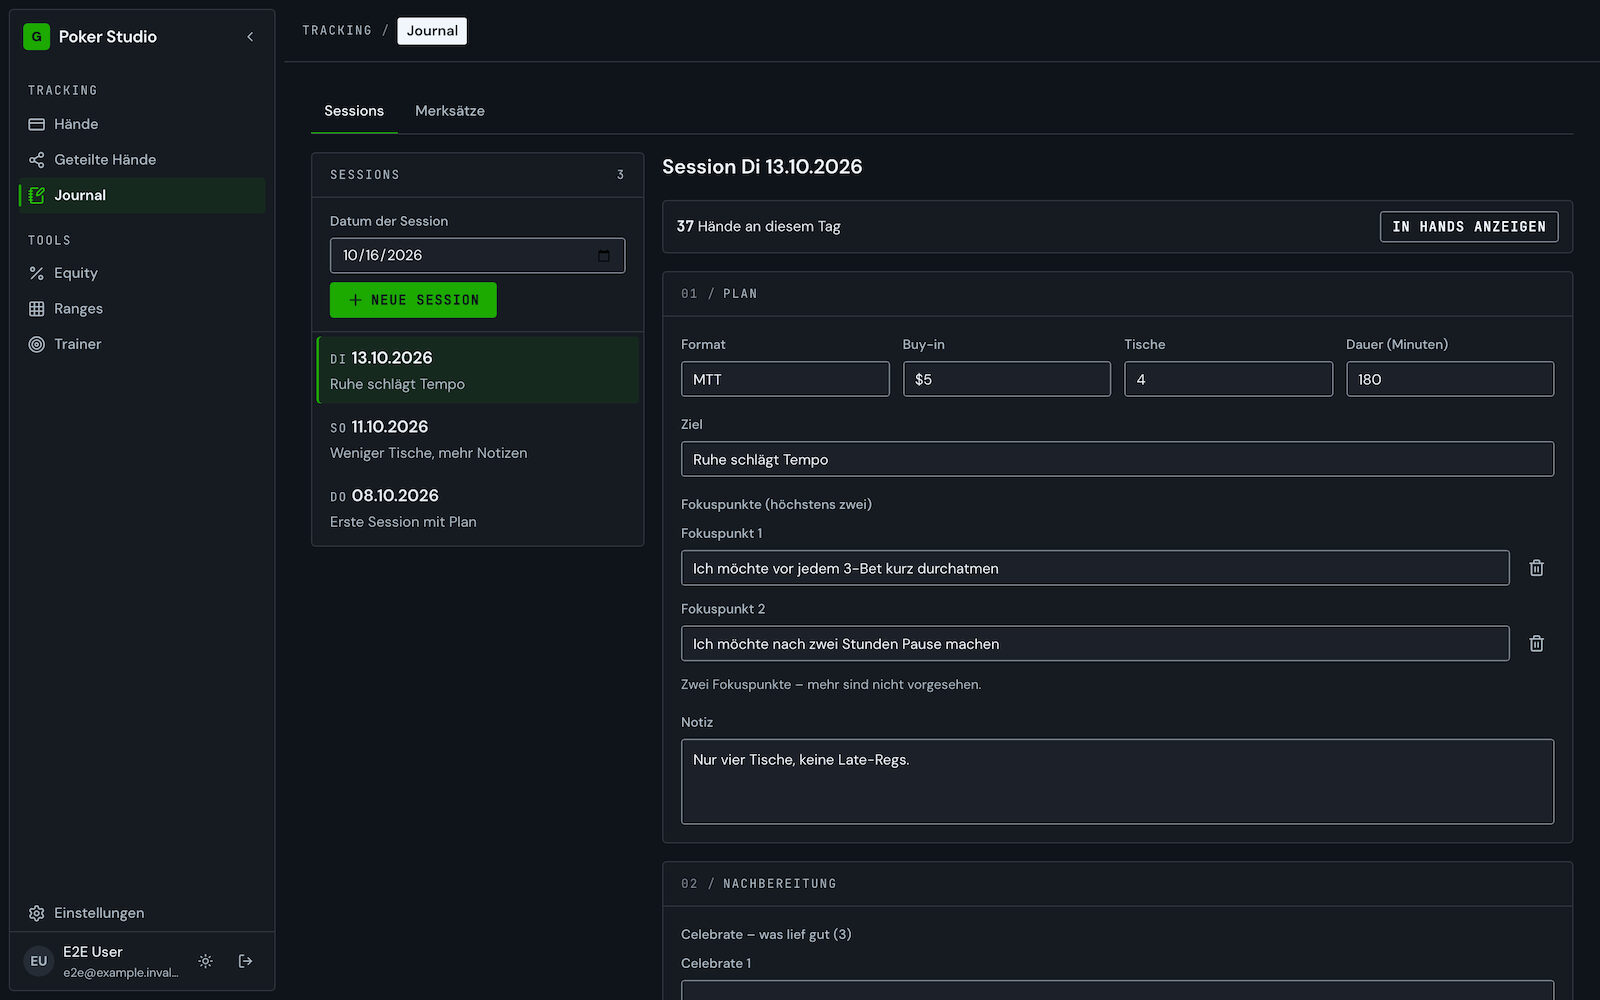
Task: Delete Fokuspunkt 2 with trash icon
Action: [x=1537, y=644]
